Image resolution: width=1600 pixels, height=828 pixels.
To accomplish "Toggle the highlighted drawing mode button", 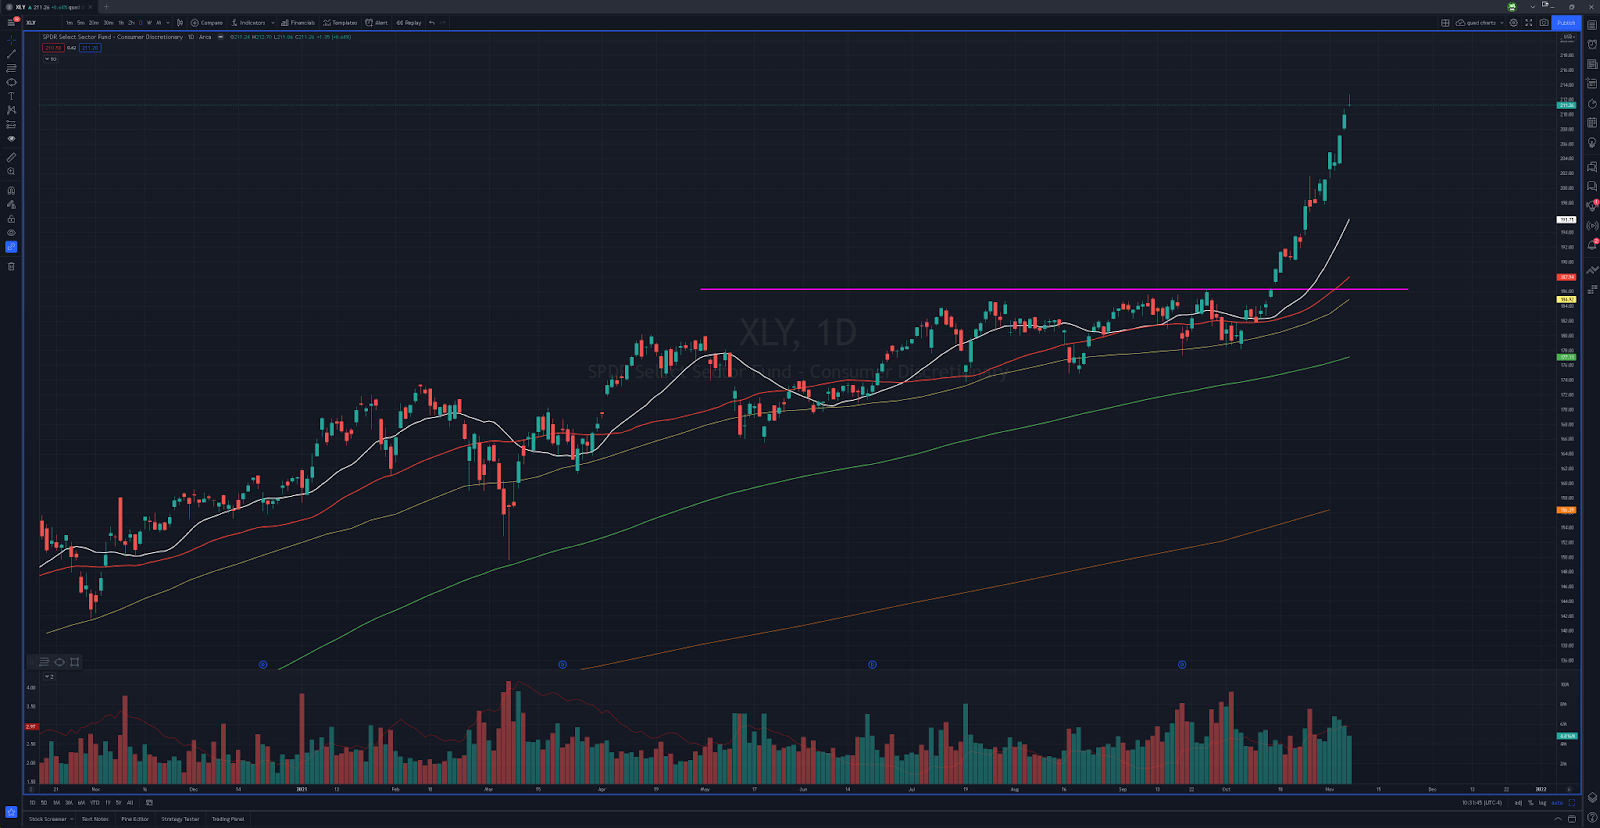I will [x=11, y=247].
